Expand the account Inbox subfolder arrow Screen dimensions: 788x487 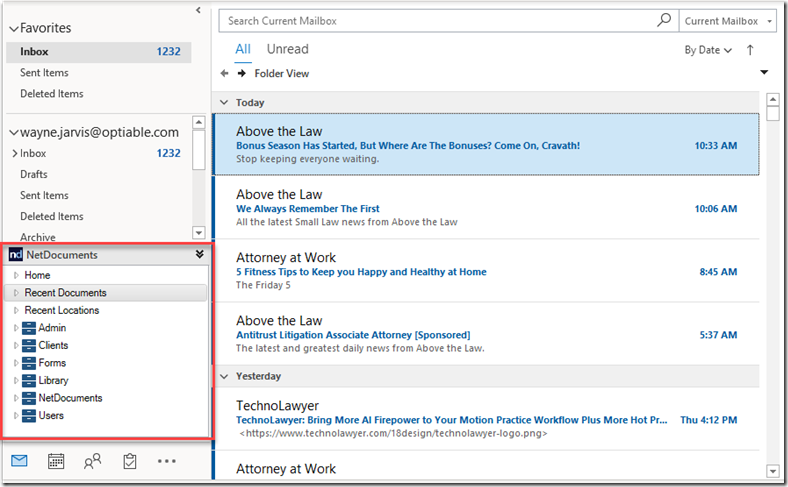(x=15, y=153)
